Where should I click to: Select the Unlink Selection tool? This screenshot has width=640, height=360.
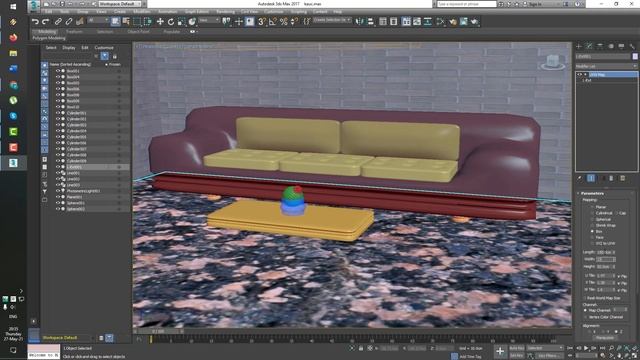pyautogui.click(x=69, y=22)
